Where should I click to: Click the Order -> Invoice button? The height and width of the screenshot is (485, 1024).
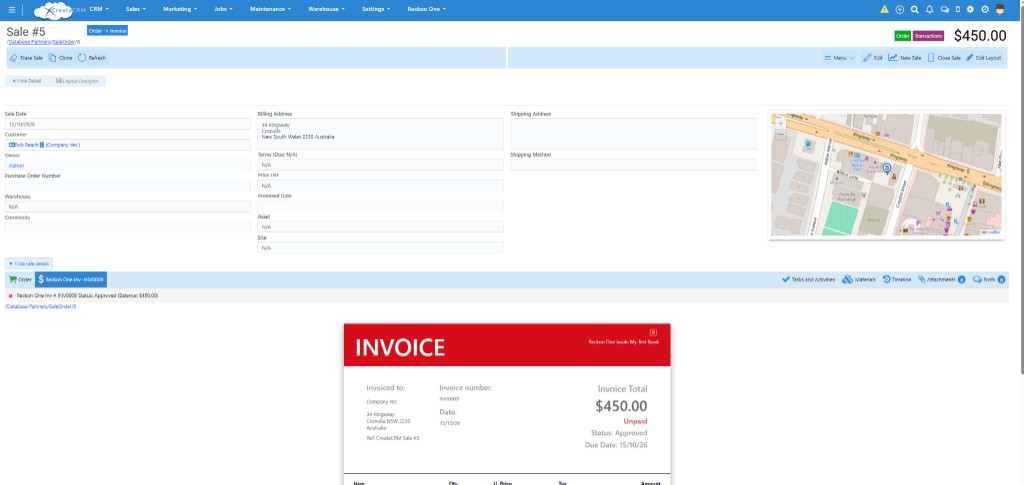point(107,31)
